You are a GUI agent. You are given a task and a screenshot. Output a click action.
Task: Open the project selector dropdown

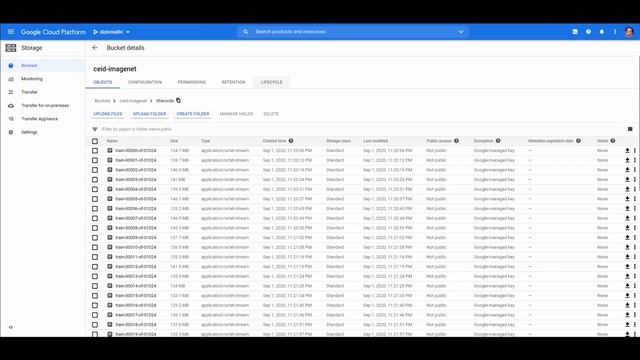click(111, 32)
